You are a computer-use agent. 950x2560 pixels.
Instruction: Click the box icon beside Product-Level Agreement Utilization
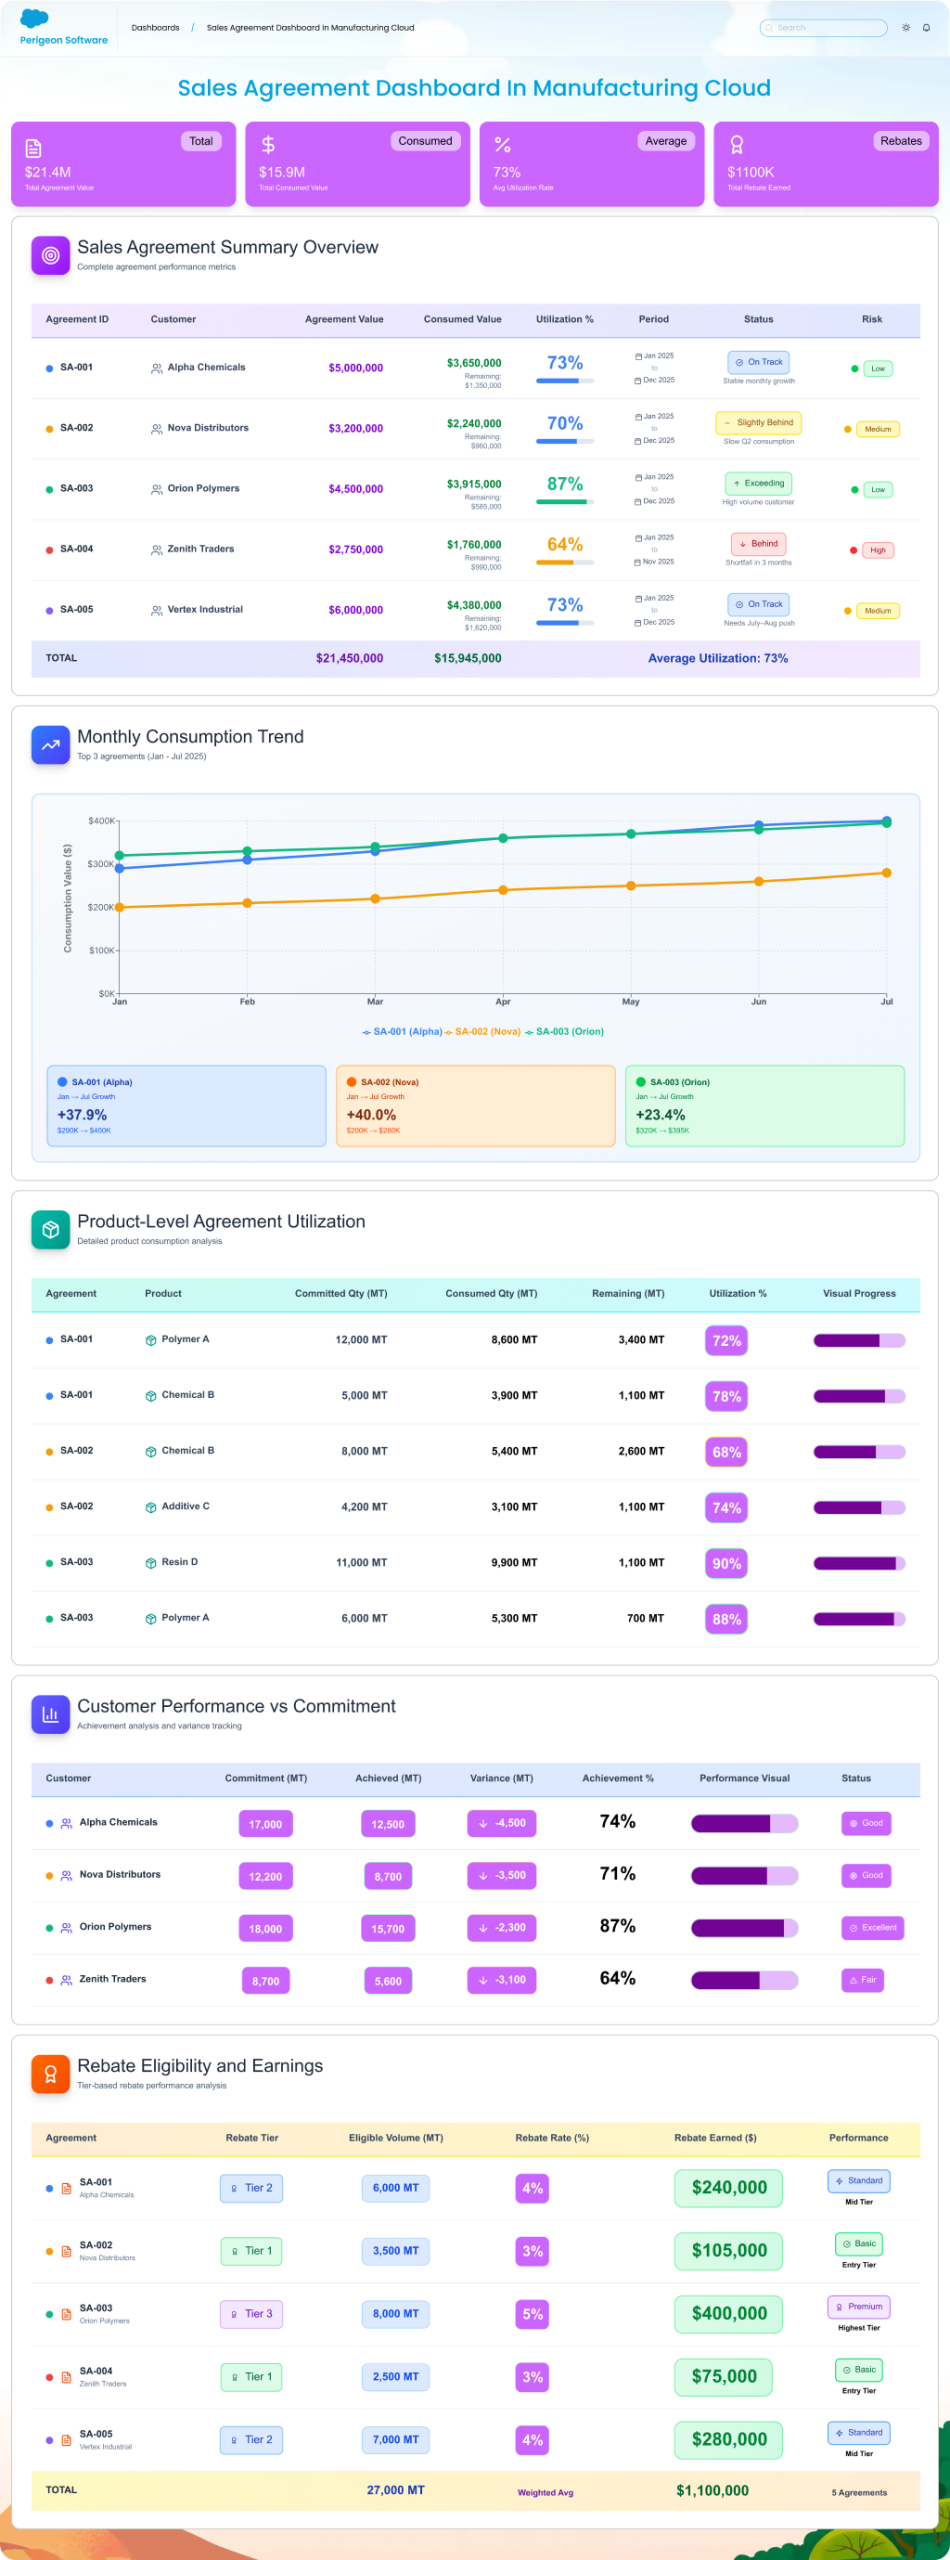51,1230
